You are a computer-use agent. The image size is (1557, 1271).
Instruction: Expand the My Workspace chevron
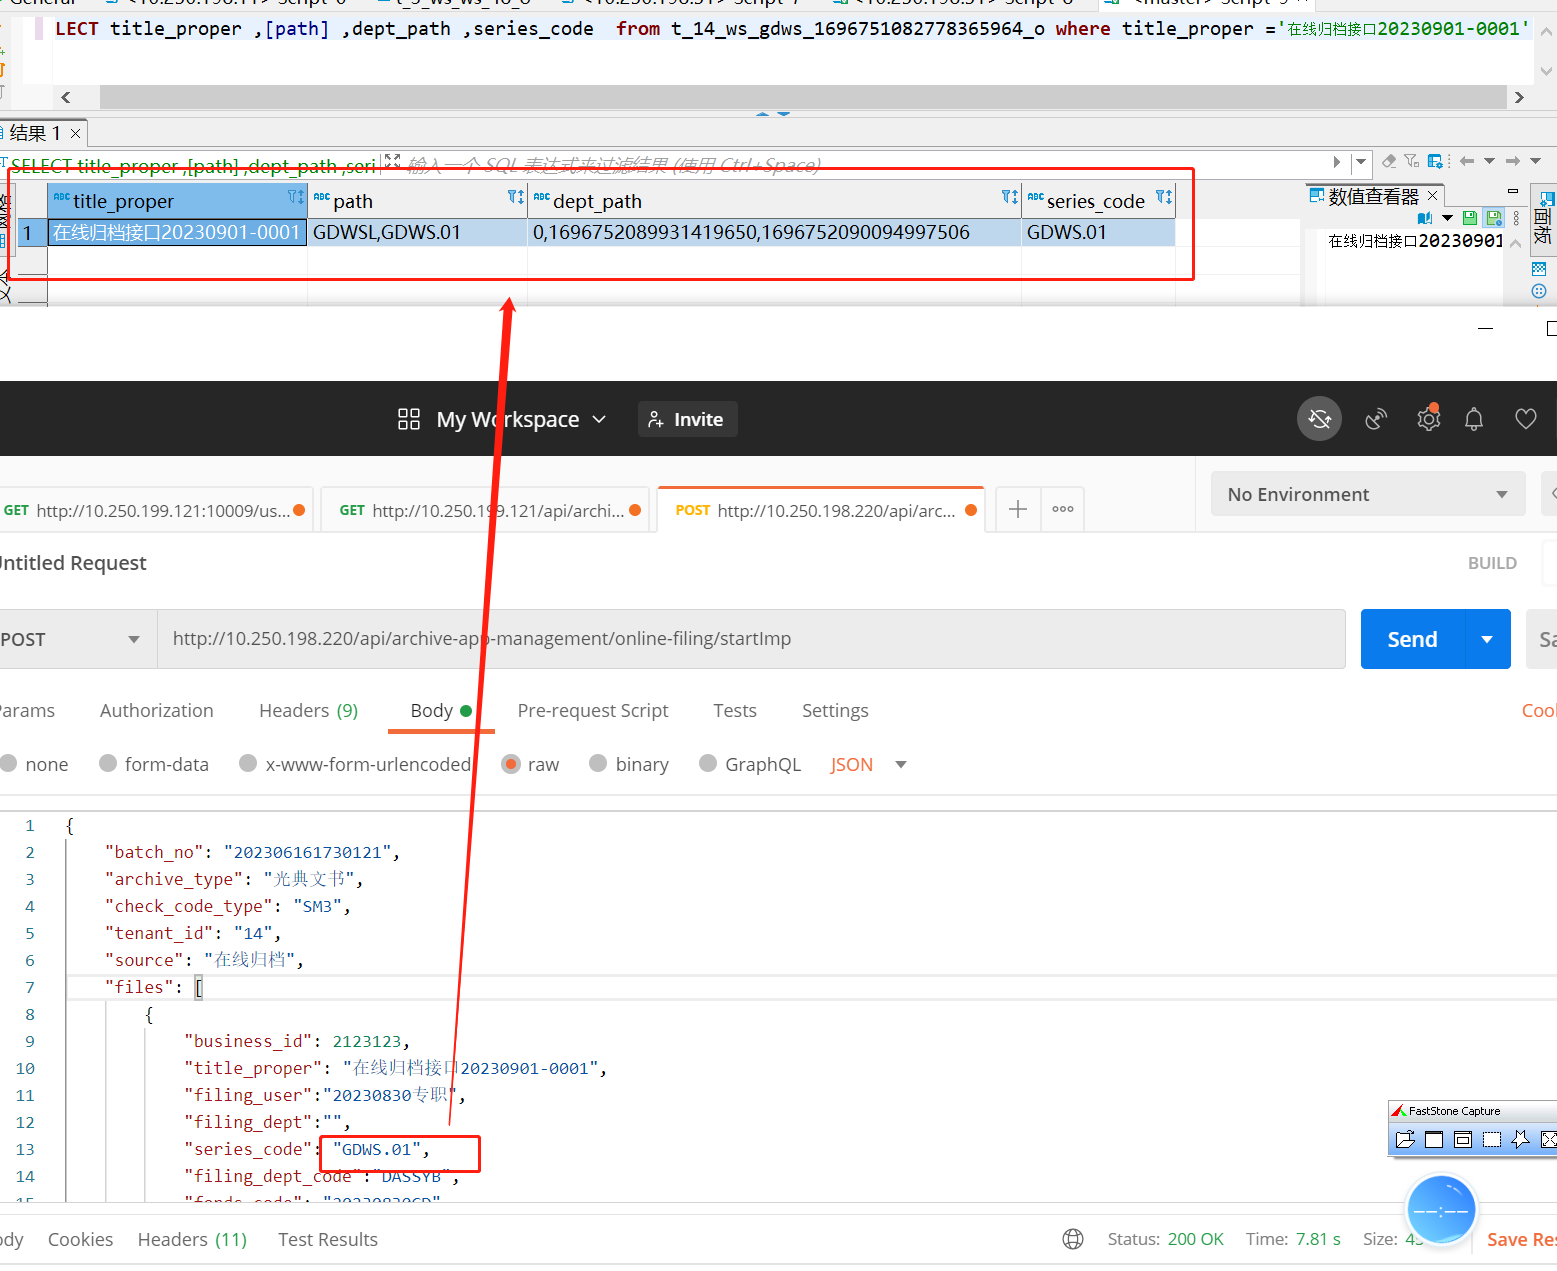599,419
